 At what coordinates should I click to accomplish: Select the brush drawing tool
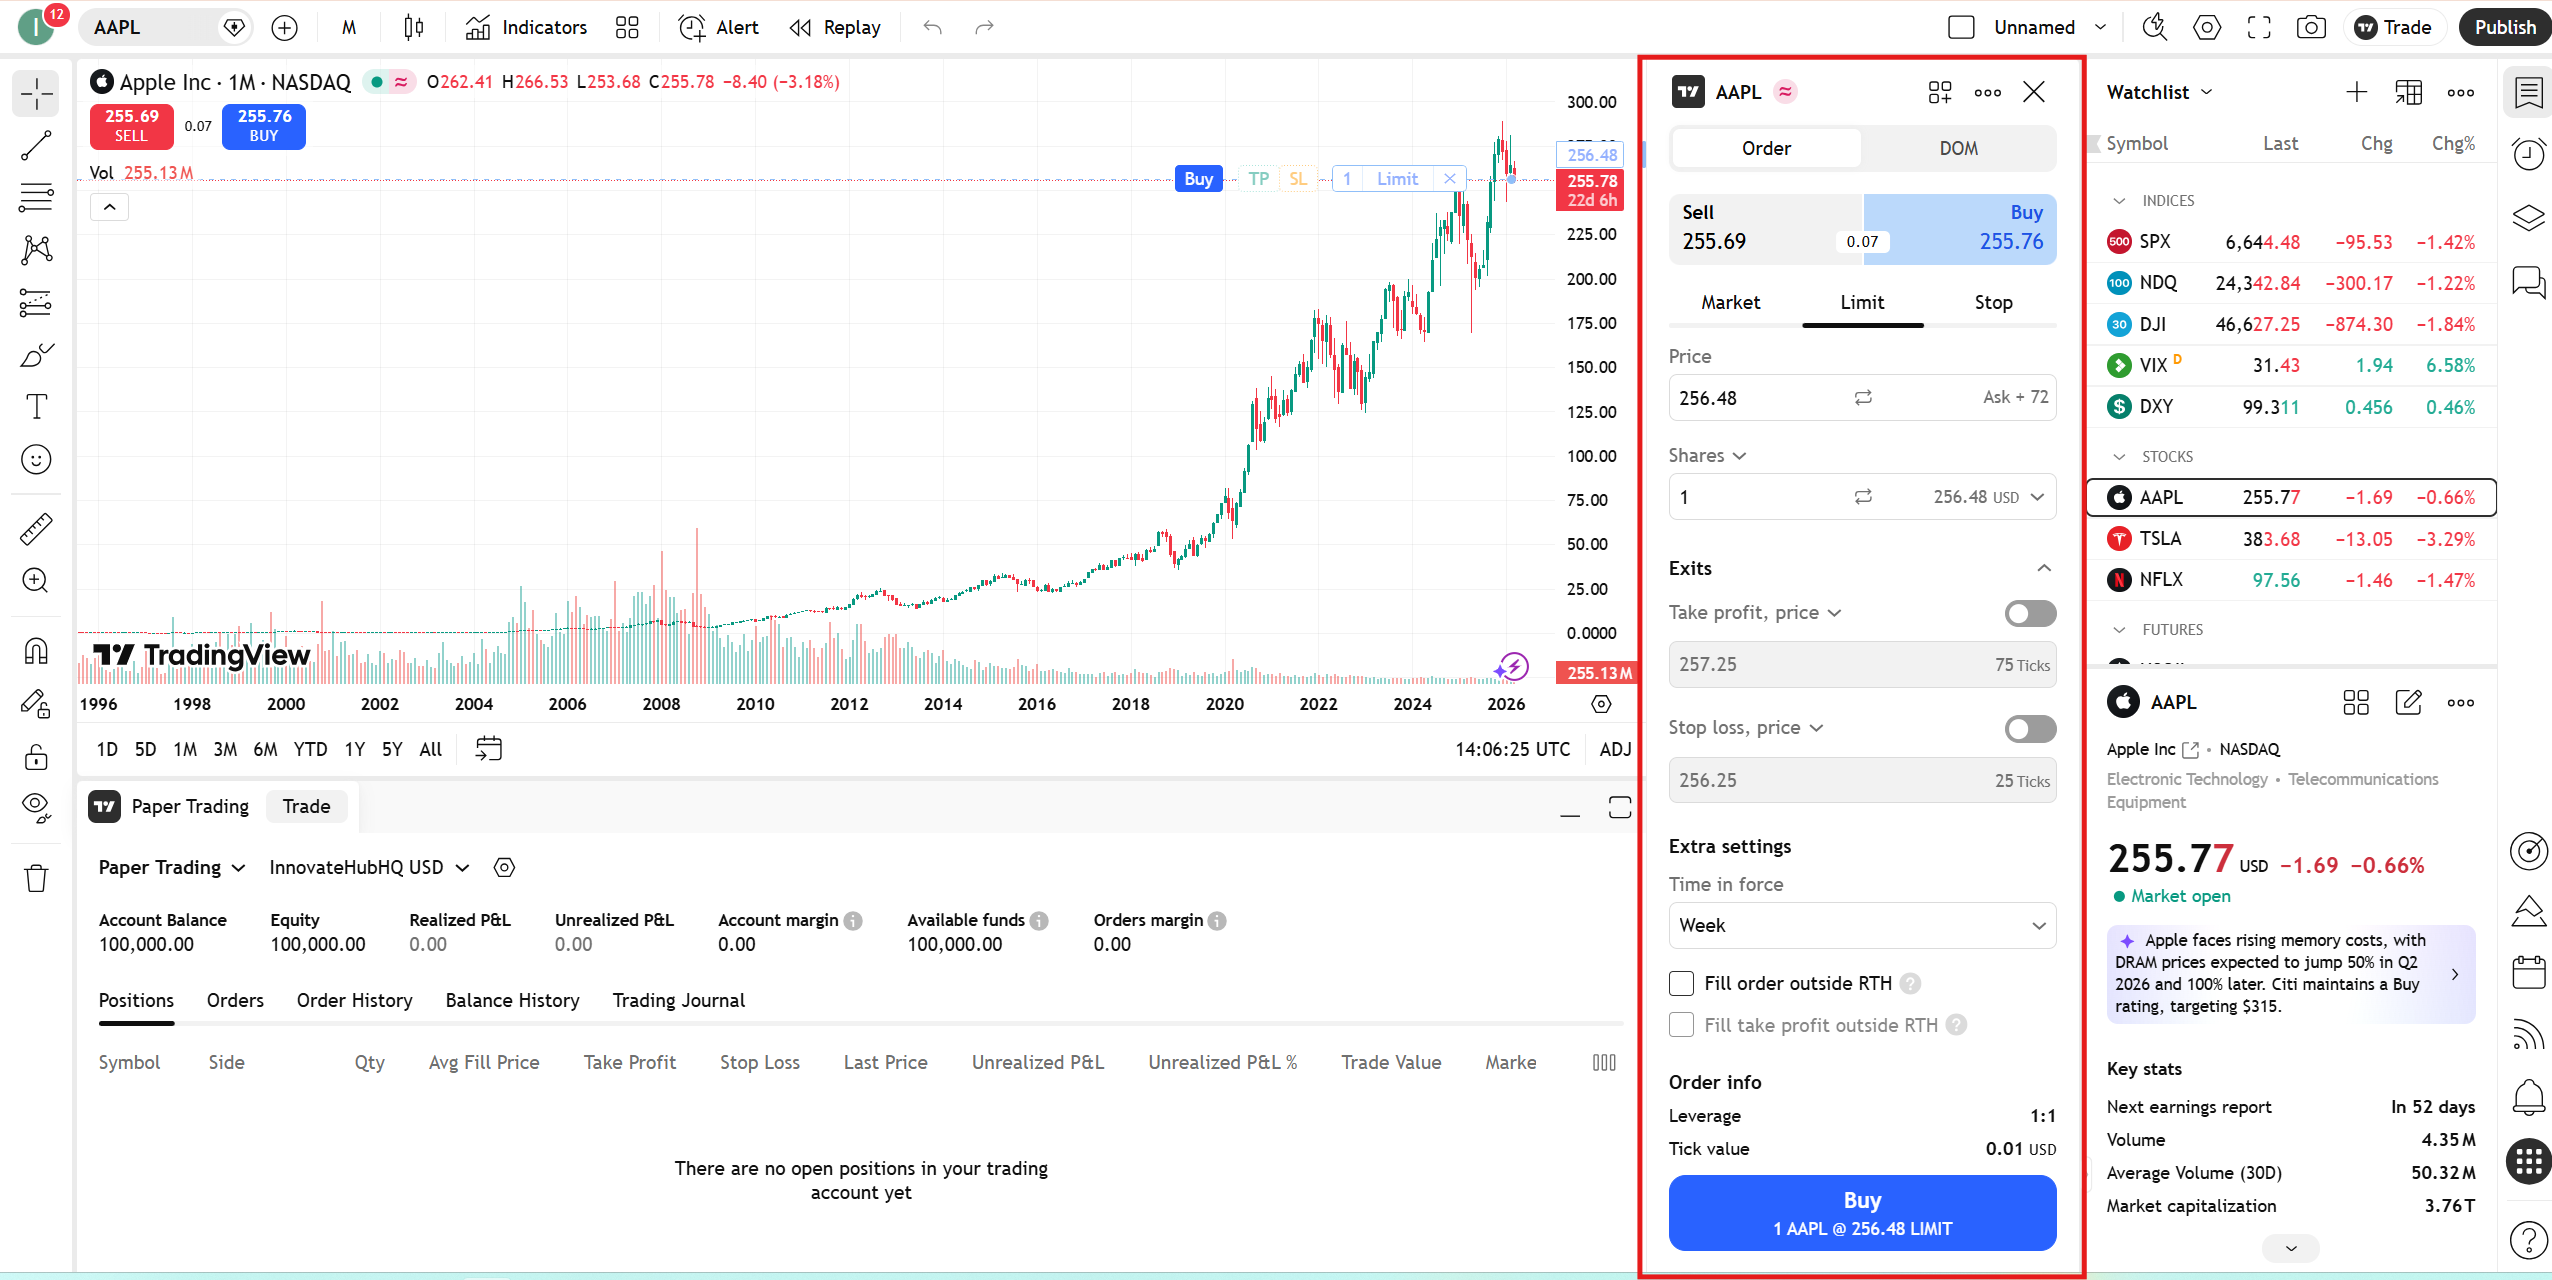click(x=36, y=354)
